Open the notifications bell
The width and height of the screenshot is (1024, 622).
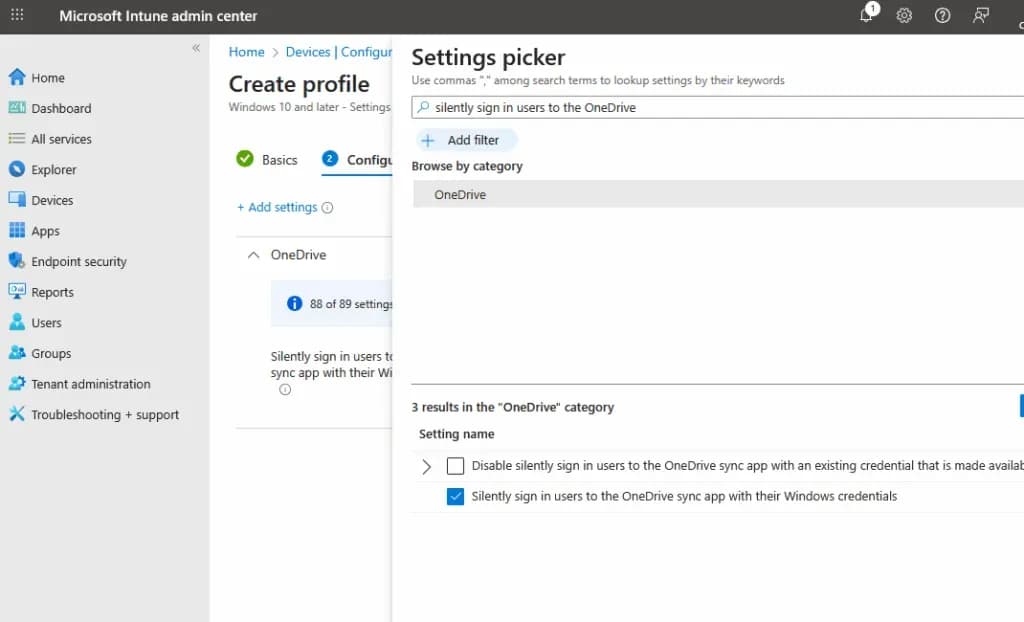tap(866, 16)
